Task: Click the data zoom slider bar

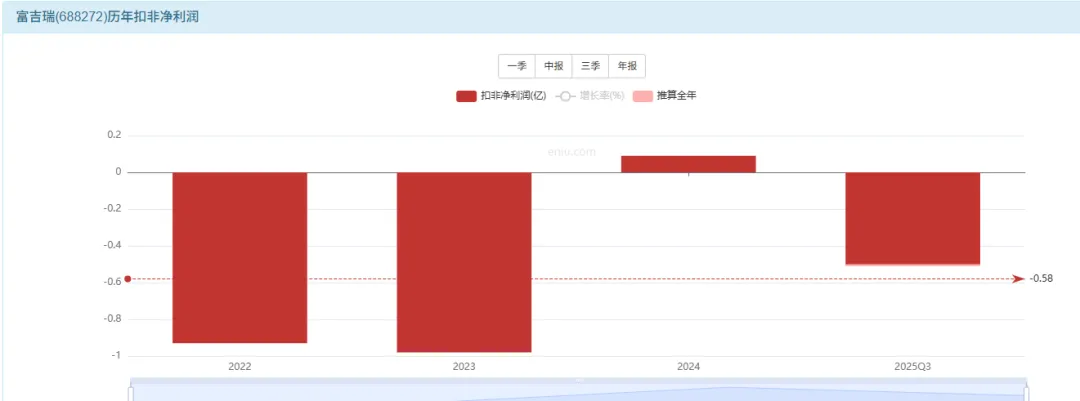Action: coord(579,389)
